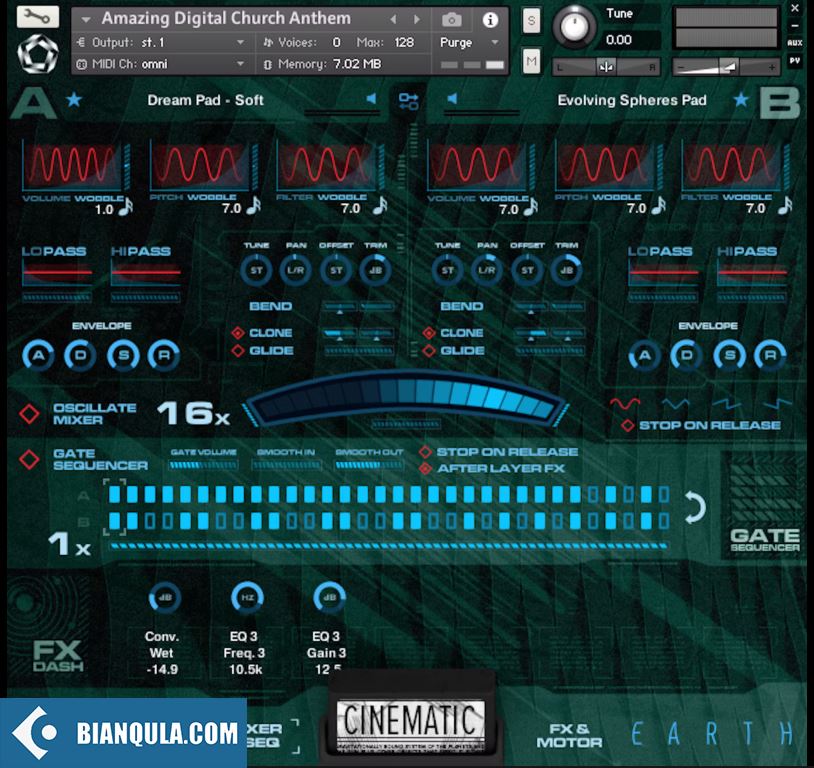Toggle oscillator Stop On Release
This screenshot has width=814, height=768.
coord(628,425)
